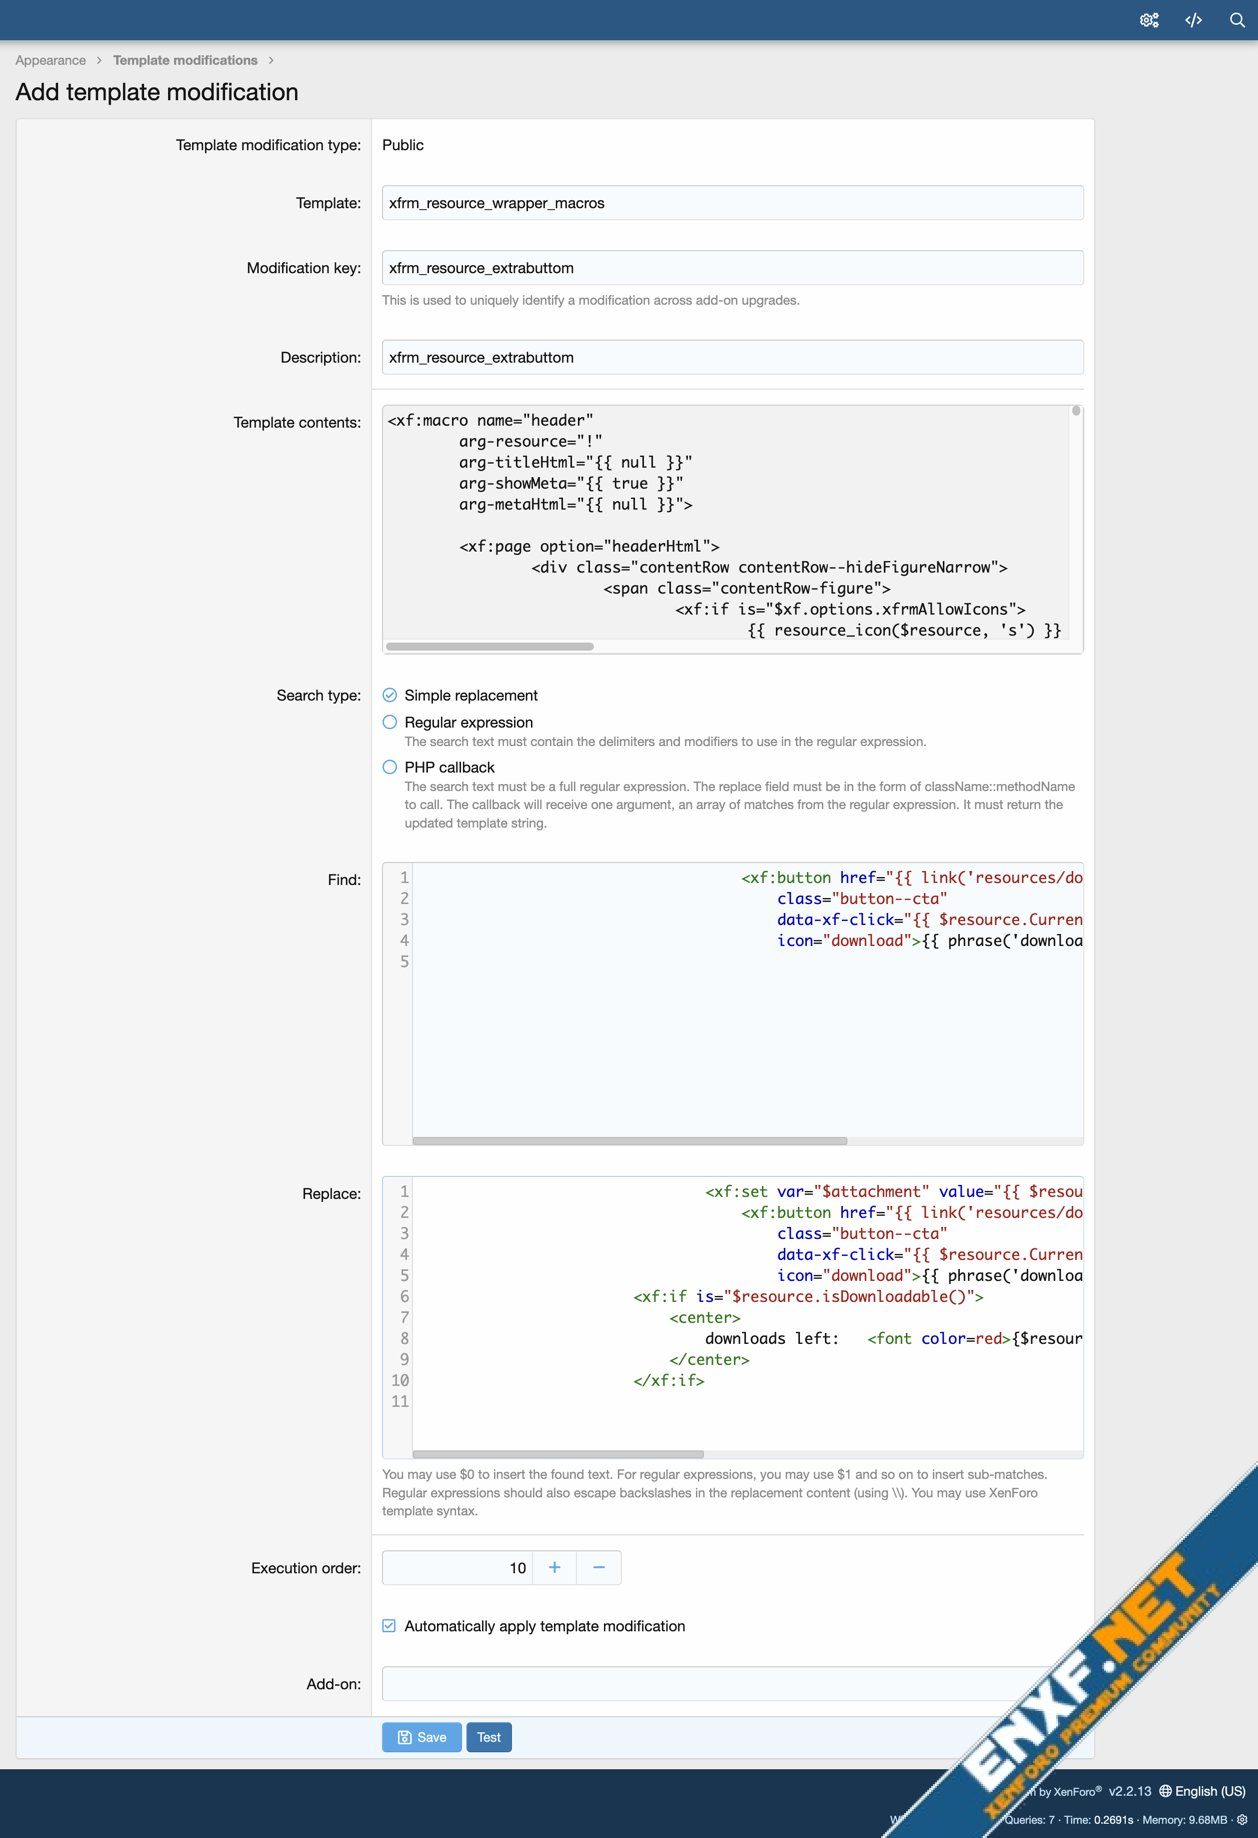Toggle Automatically apply template modification checkbox
This screenshot has width=1258, height=1838.
coord(390,1626)
